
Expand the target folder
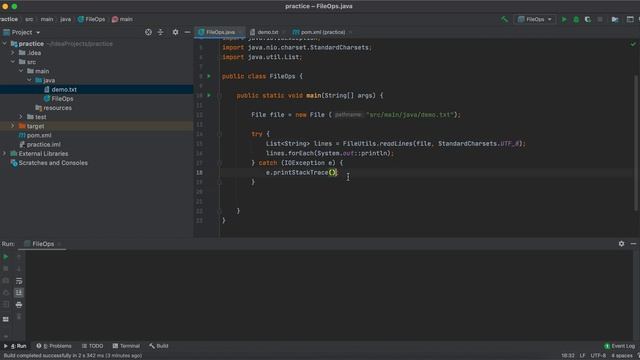click(x=13, y=126)
